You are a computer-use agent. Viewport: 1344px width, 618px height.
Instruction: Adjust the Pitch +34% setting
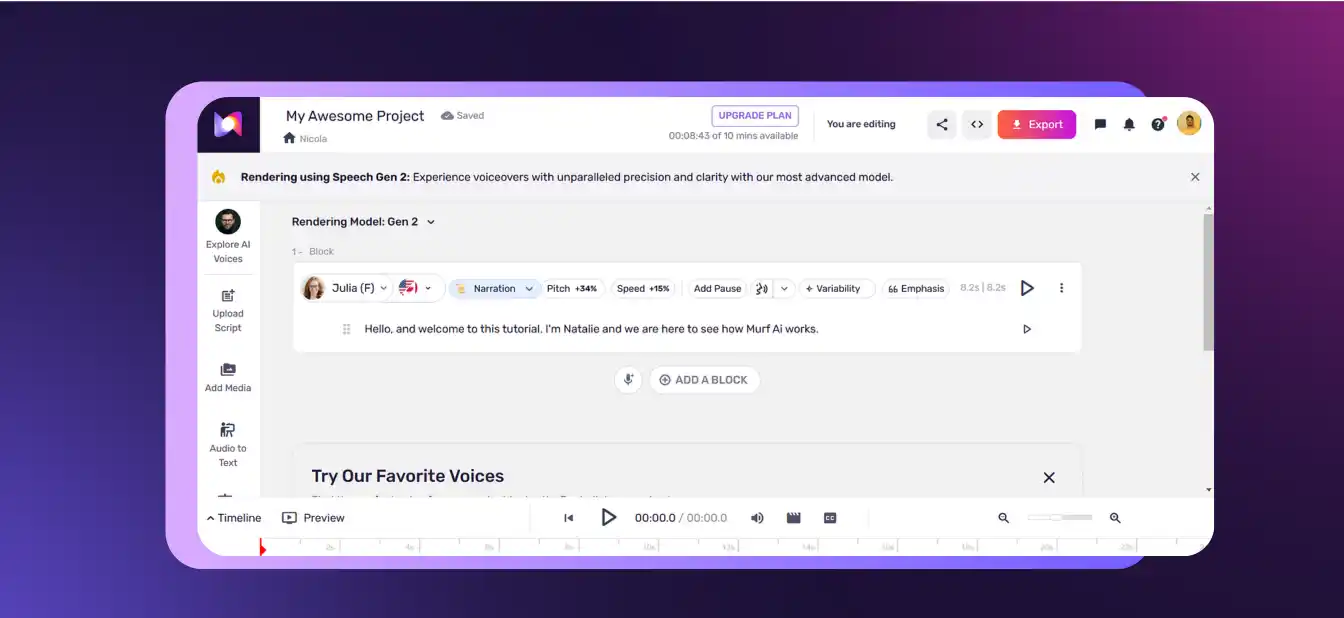572,289
